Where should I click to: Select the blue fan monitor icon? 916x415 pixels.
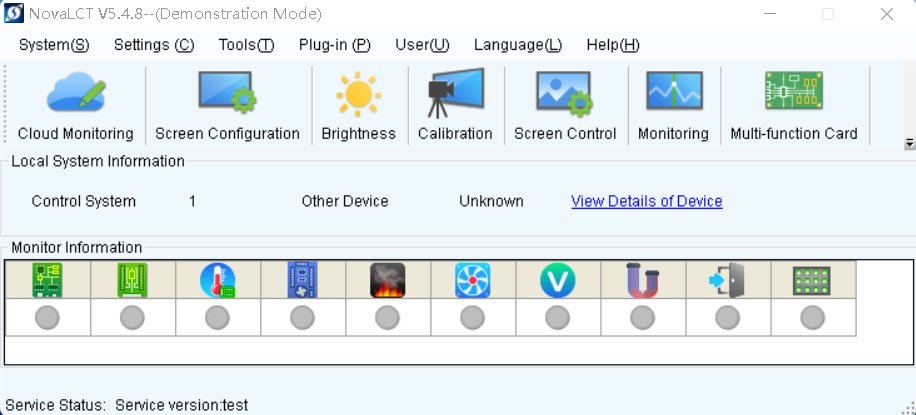[x=473, y=280]
